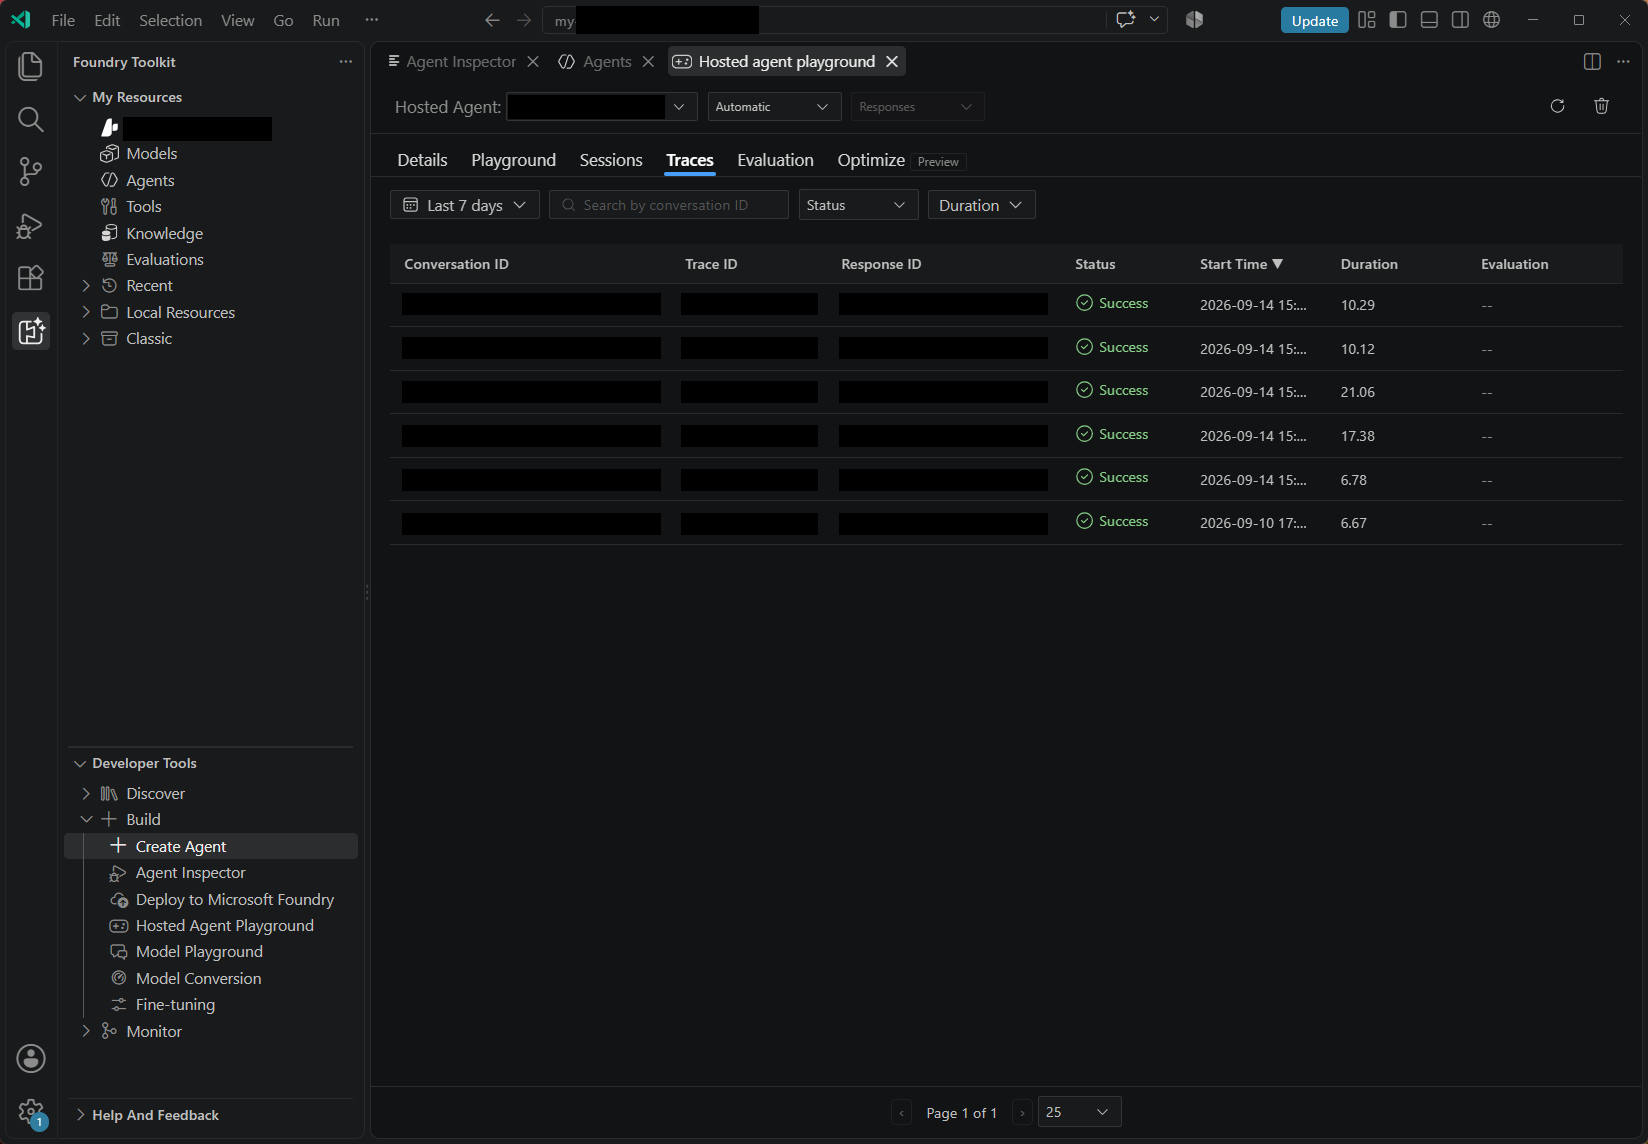
Task: Expand the Monitor node
Action: pyautogui.click(x=86, y=1031)
